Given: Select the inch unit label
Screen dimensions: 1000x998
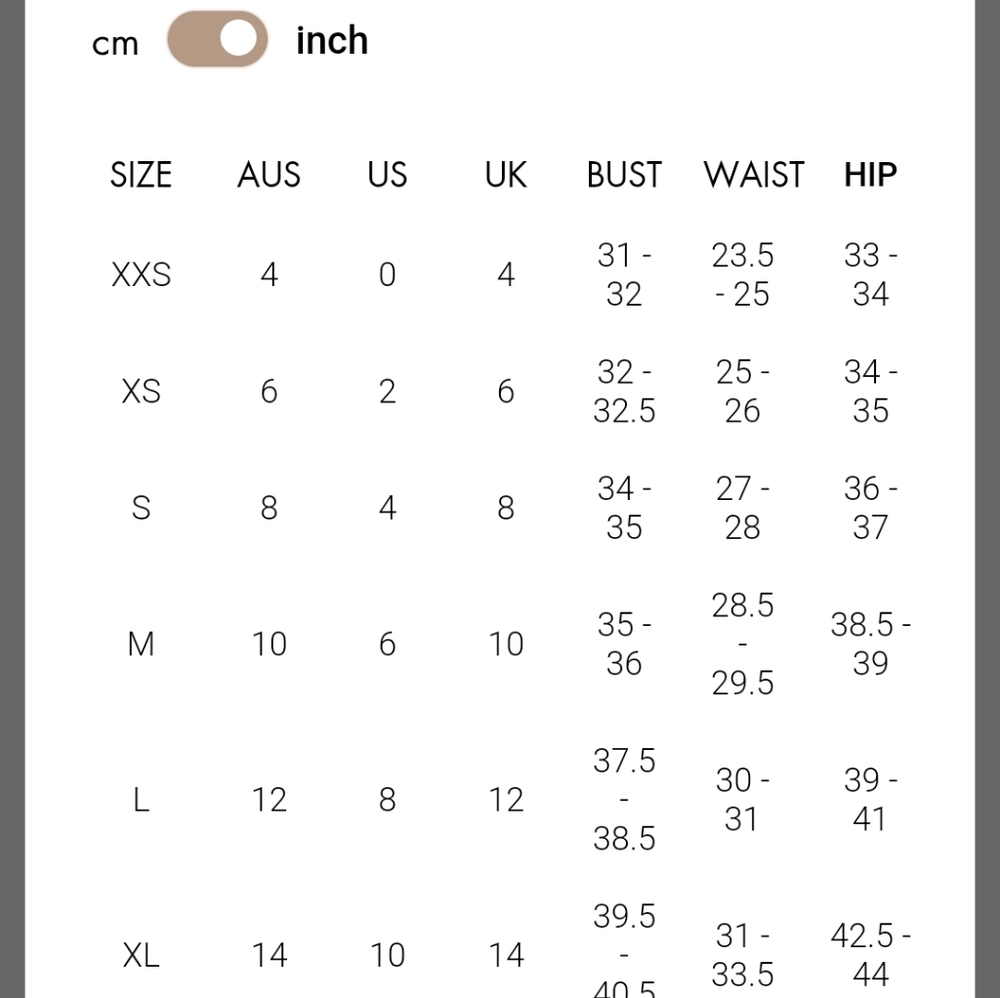Looking at the screenshot, I should point(332,41).
